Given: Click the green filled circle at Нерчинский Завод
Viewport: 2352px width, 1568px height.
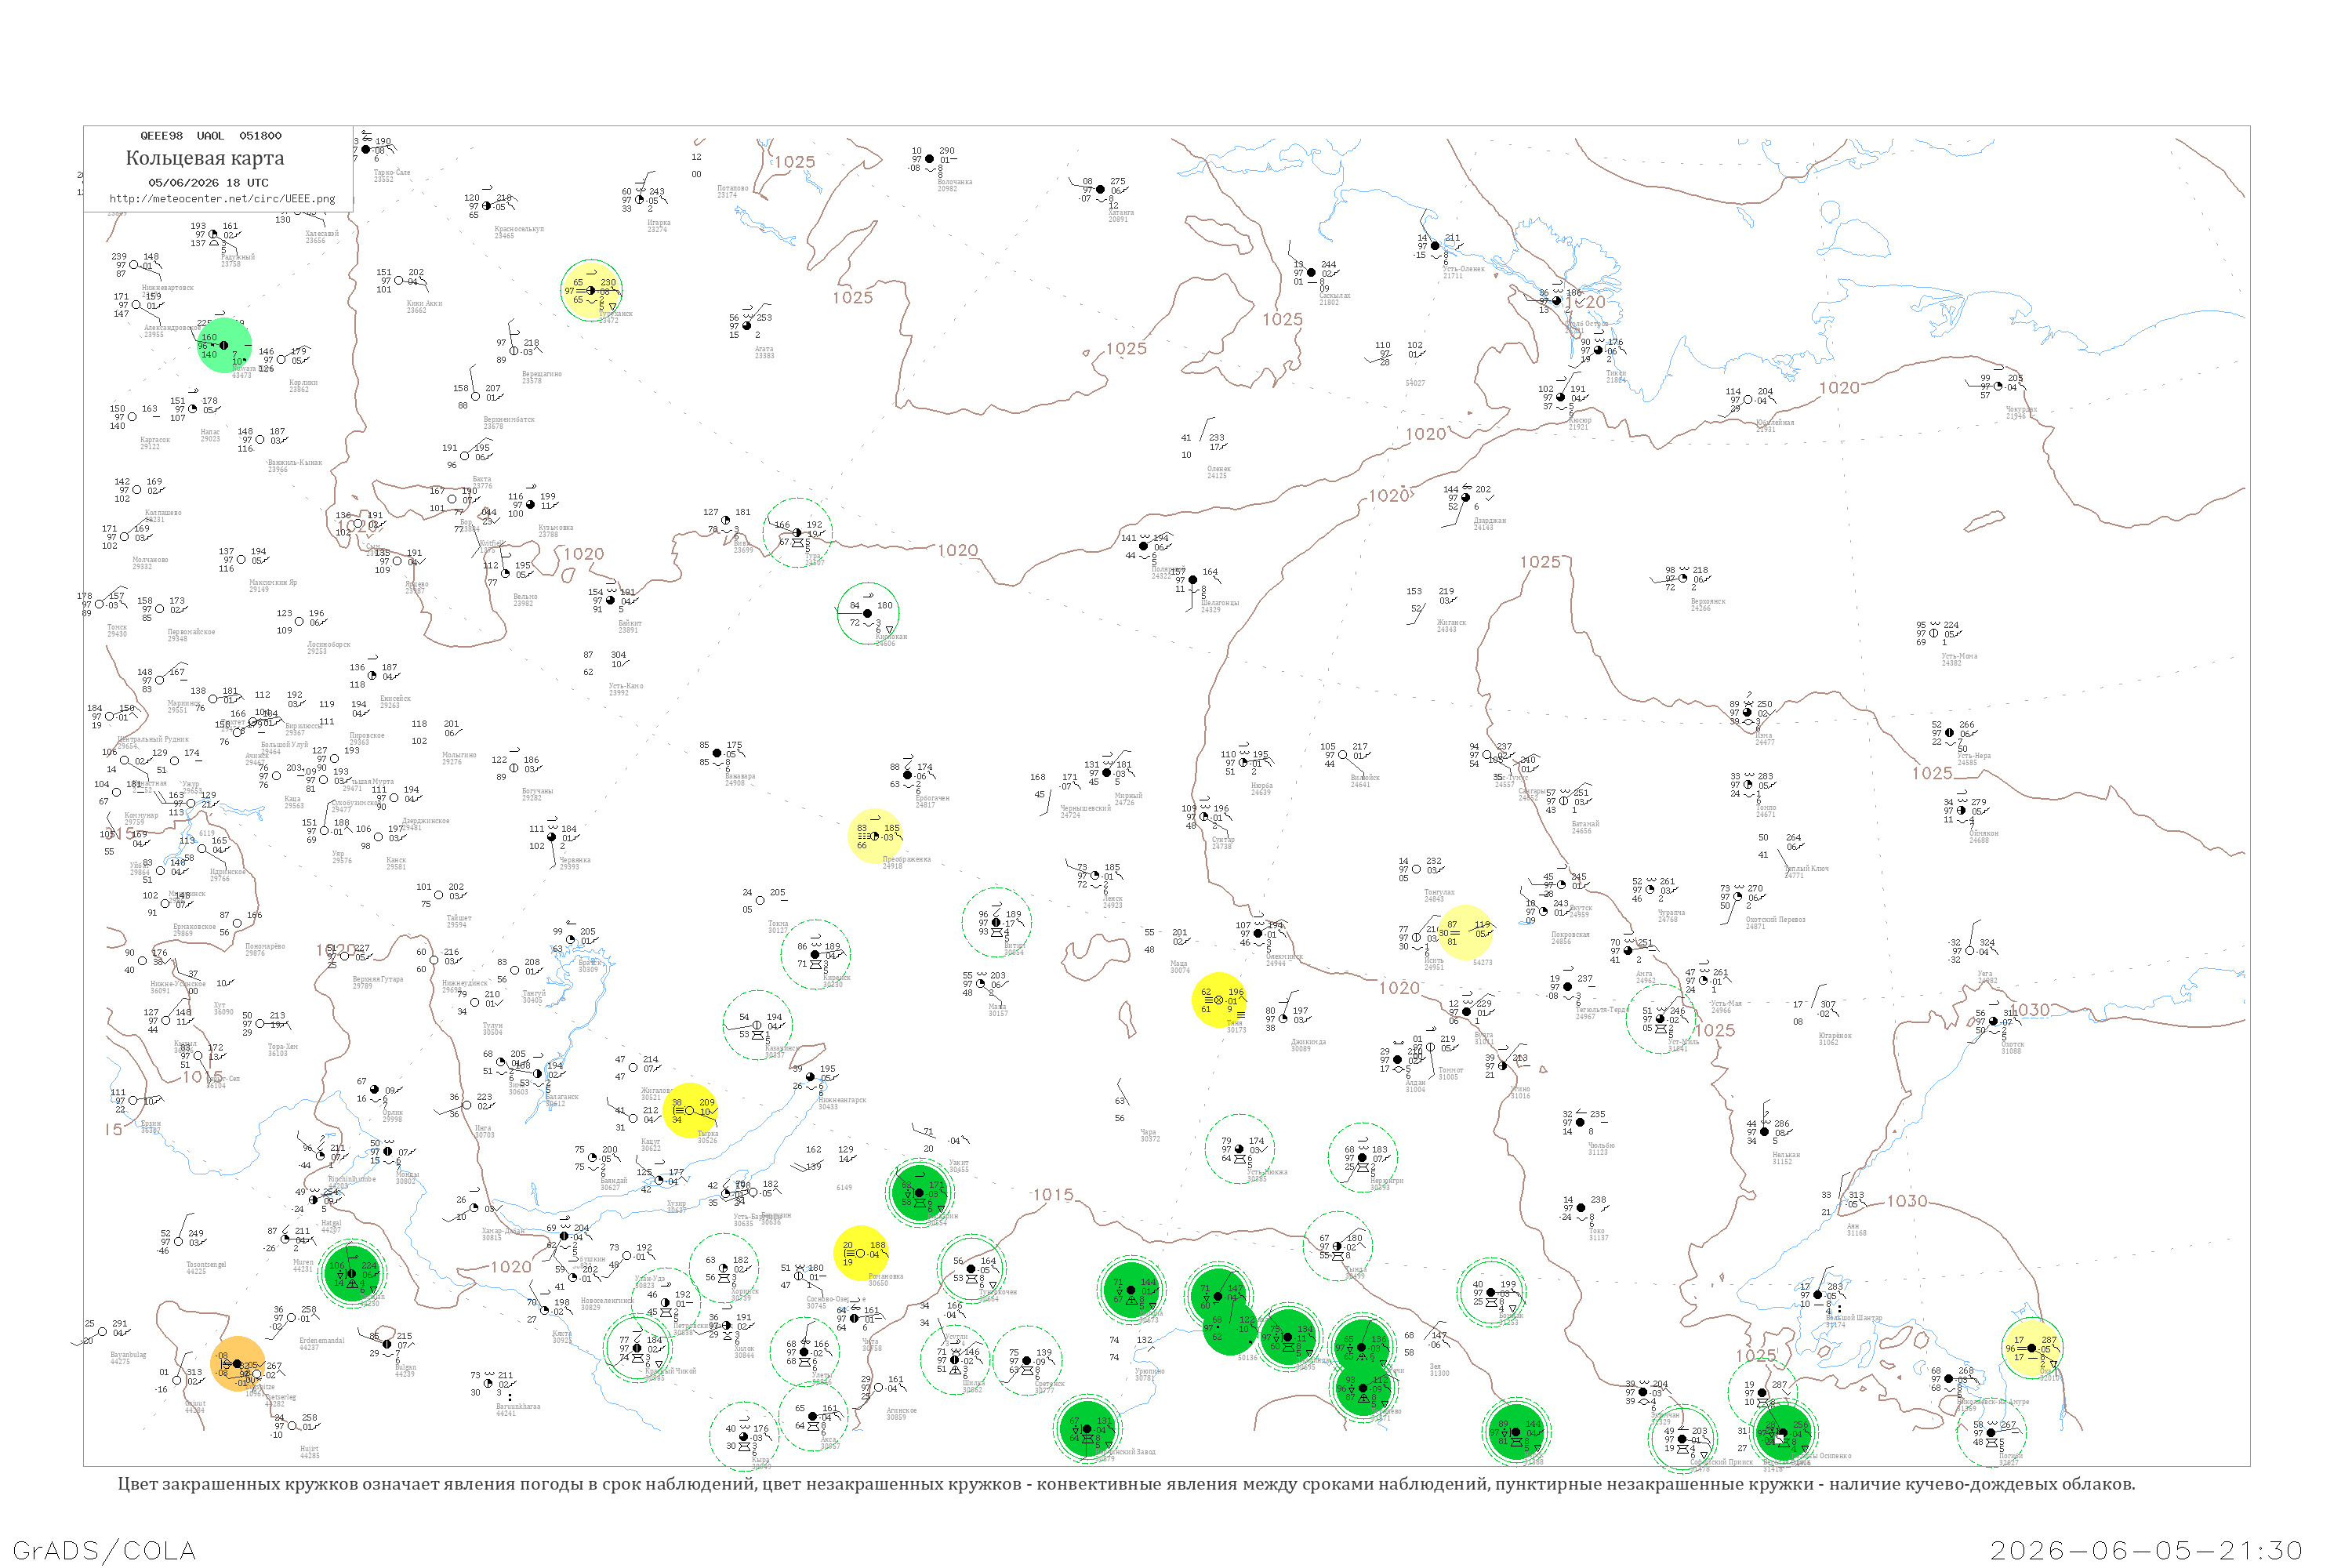Looking at the screenshot, I should (1088, 1429).
